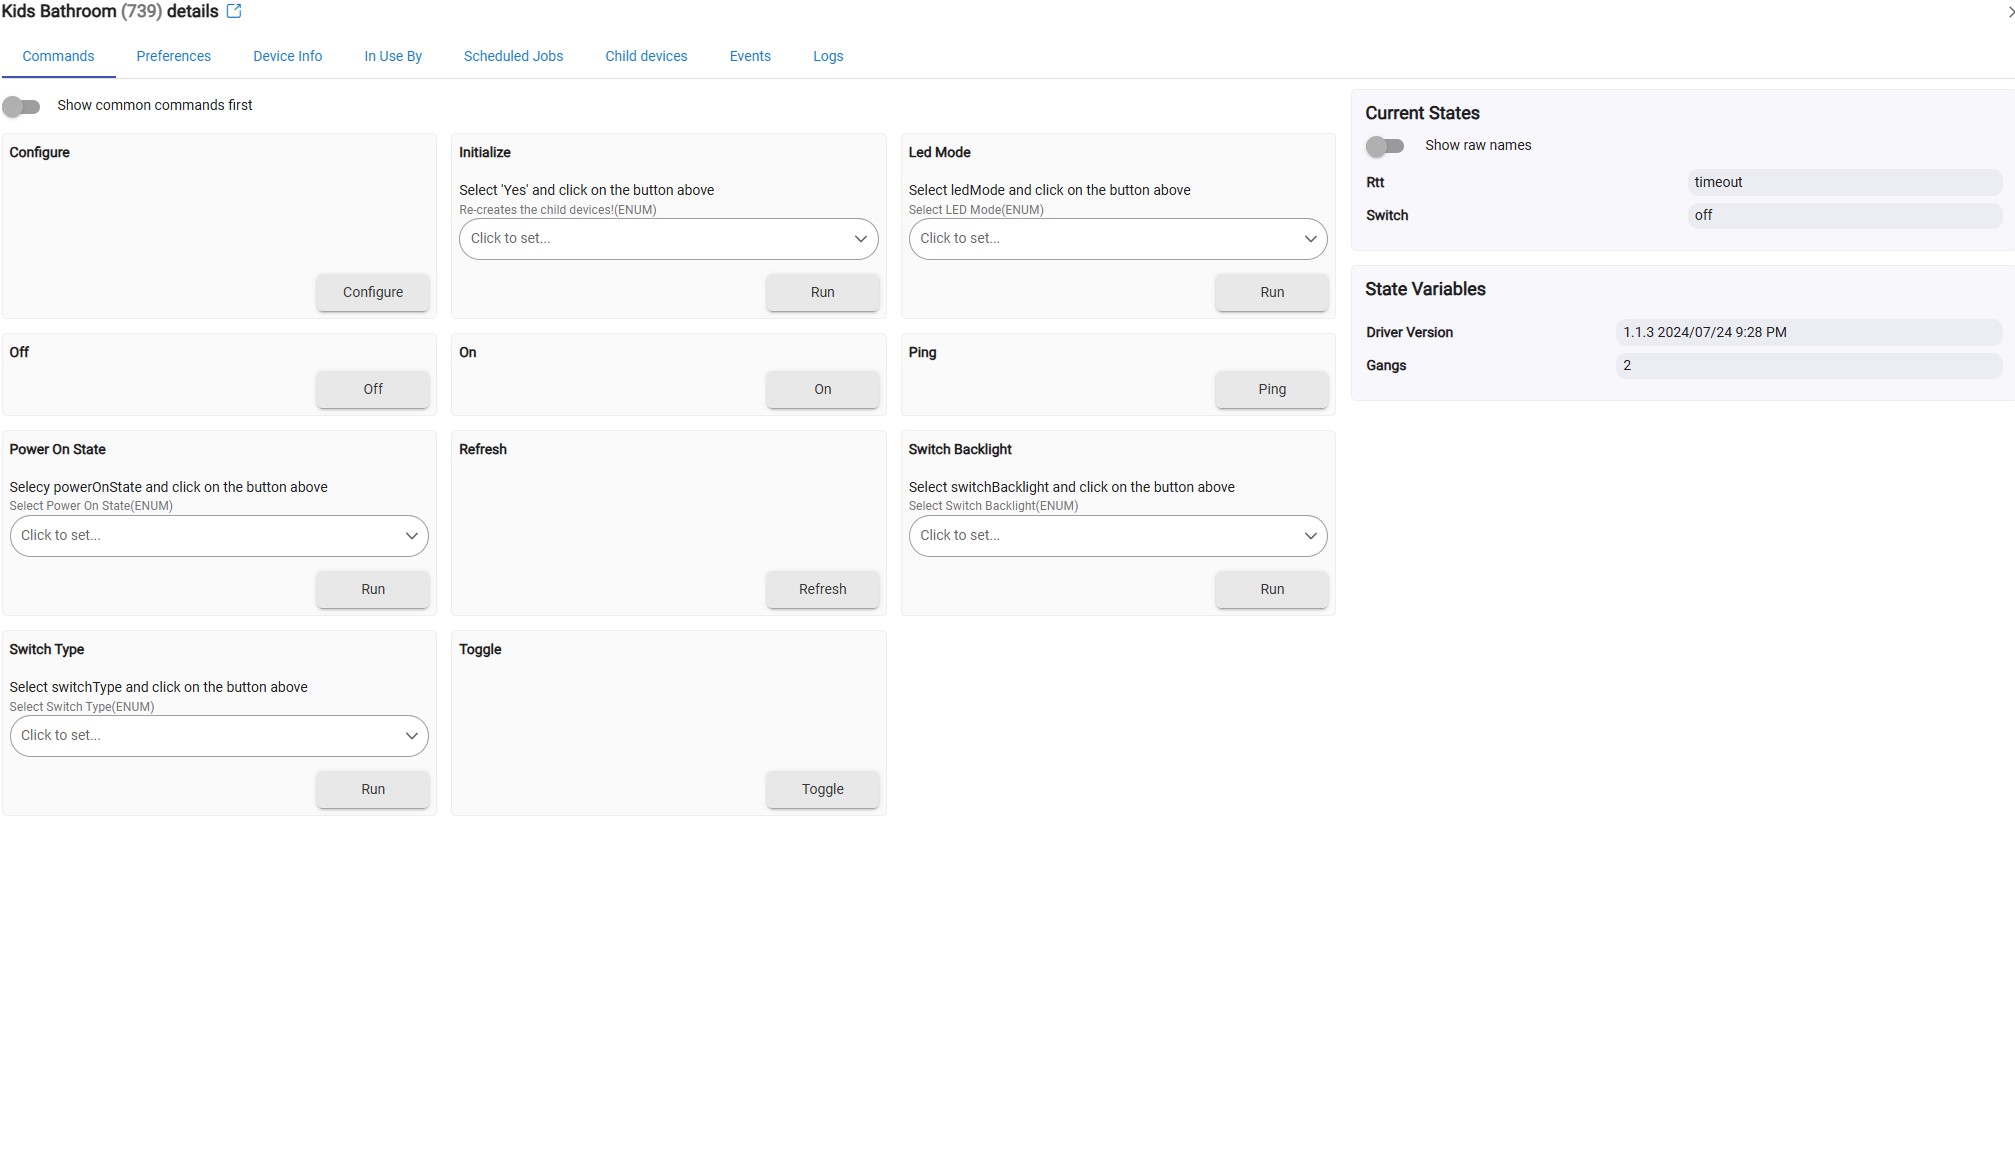
Task: Click the Kids Bathroom (739) details title
Action: tap(110, 11)
